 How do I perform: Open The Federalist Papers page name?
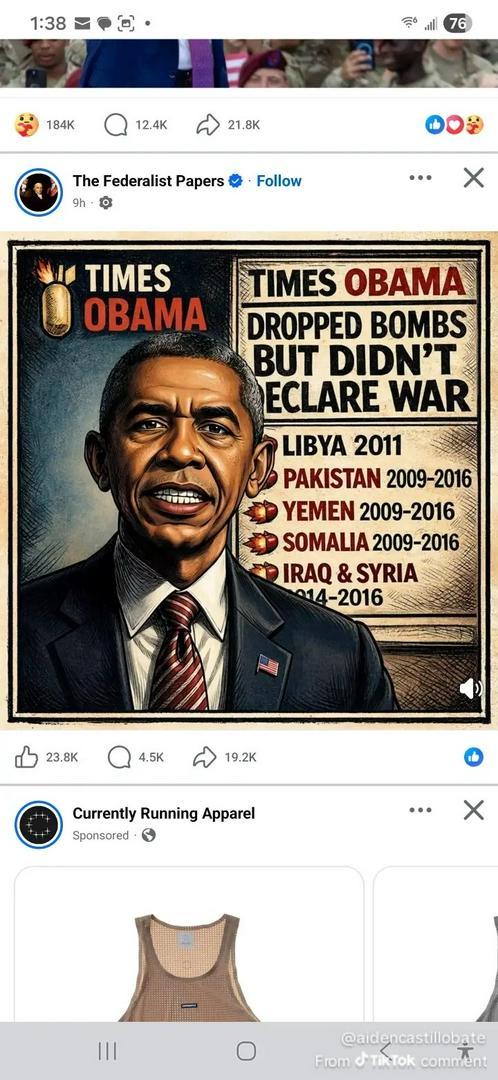[148, 181]
